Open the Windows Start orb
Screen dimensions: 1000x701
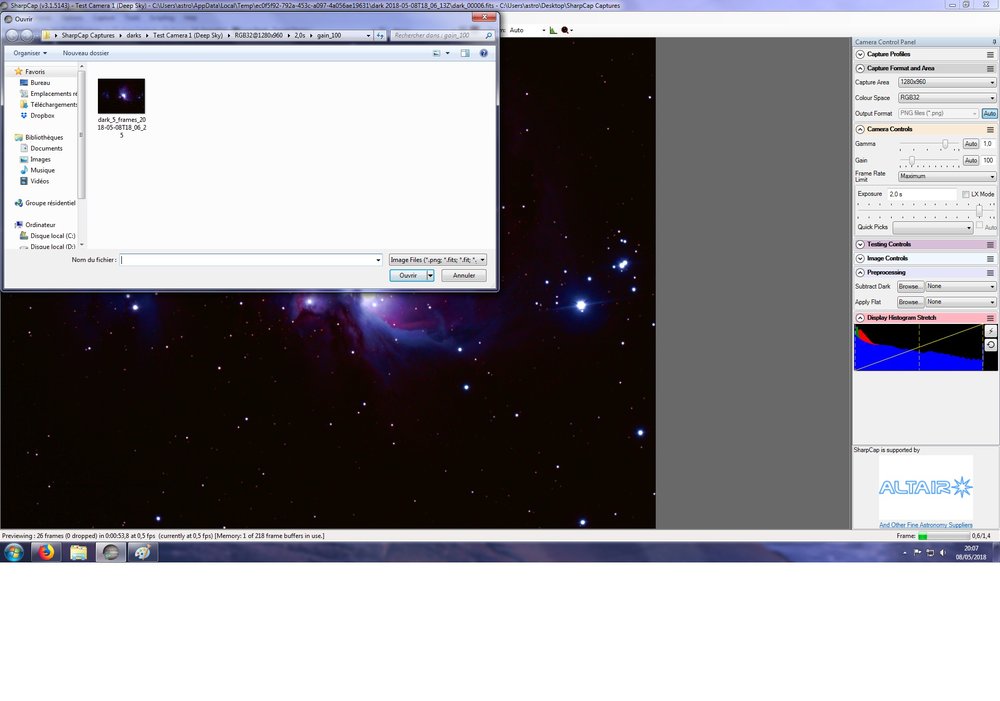13,552
